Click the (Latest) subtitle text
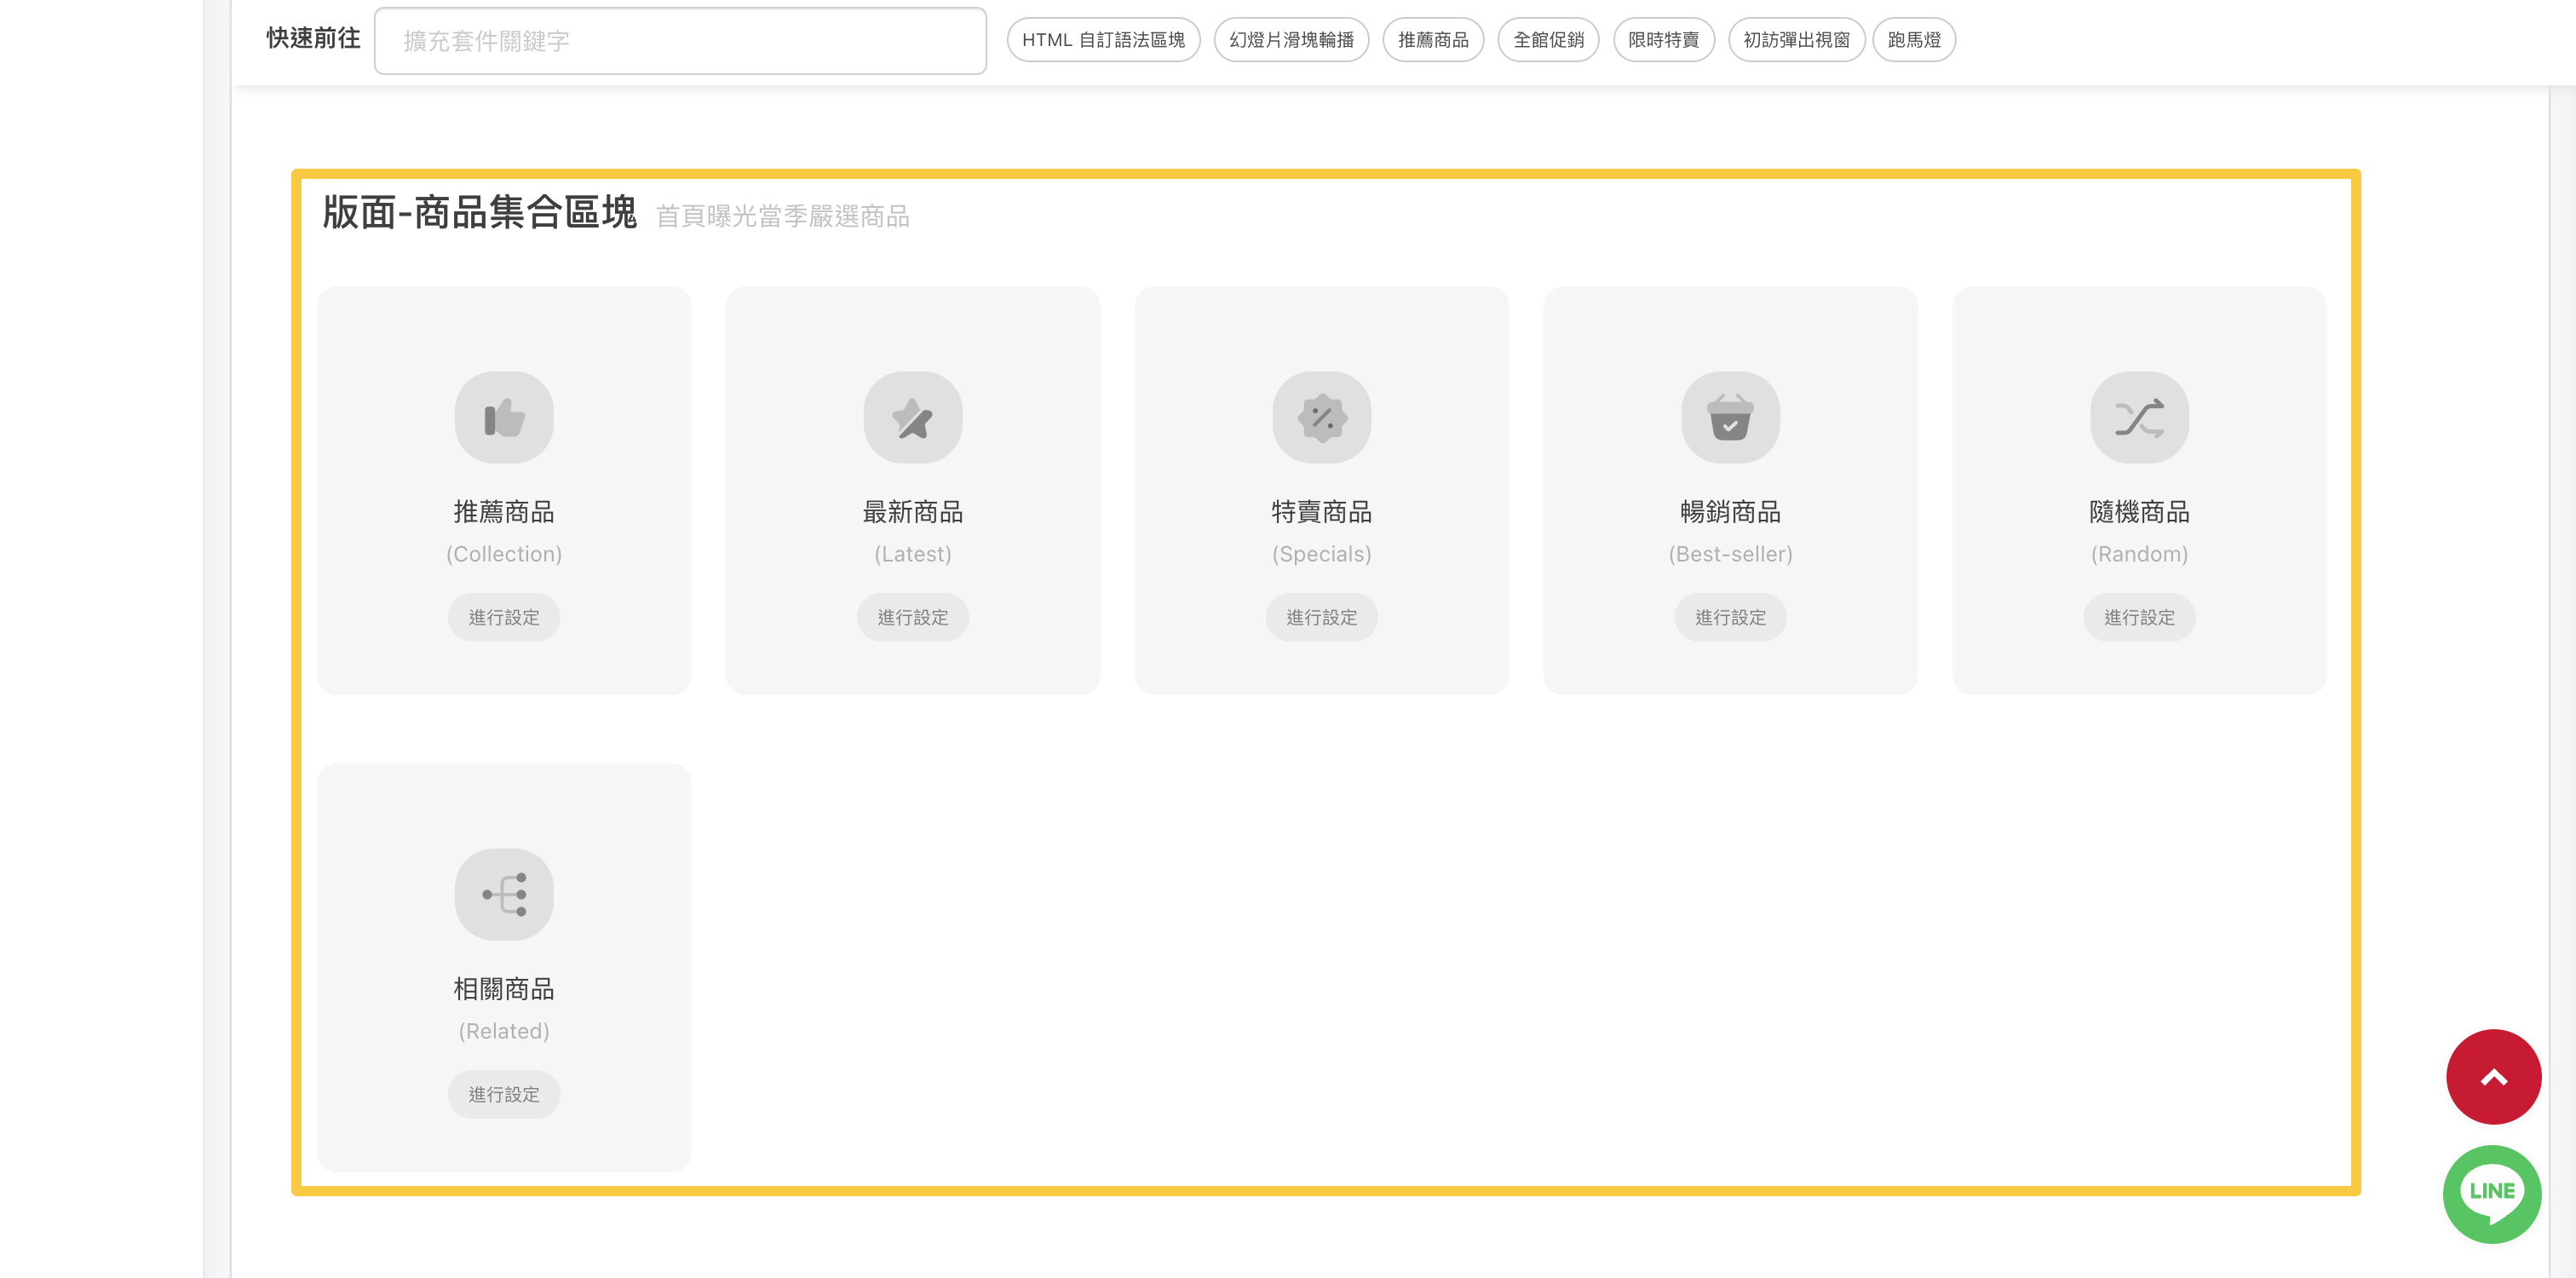The height and width of the screenshot is (1278, 2576). [x=913, y=554]
